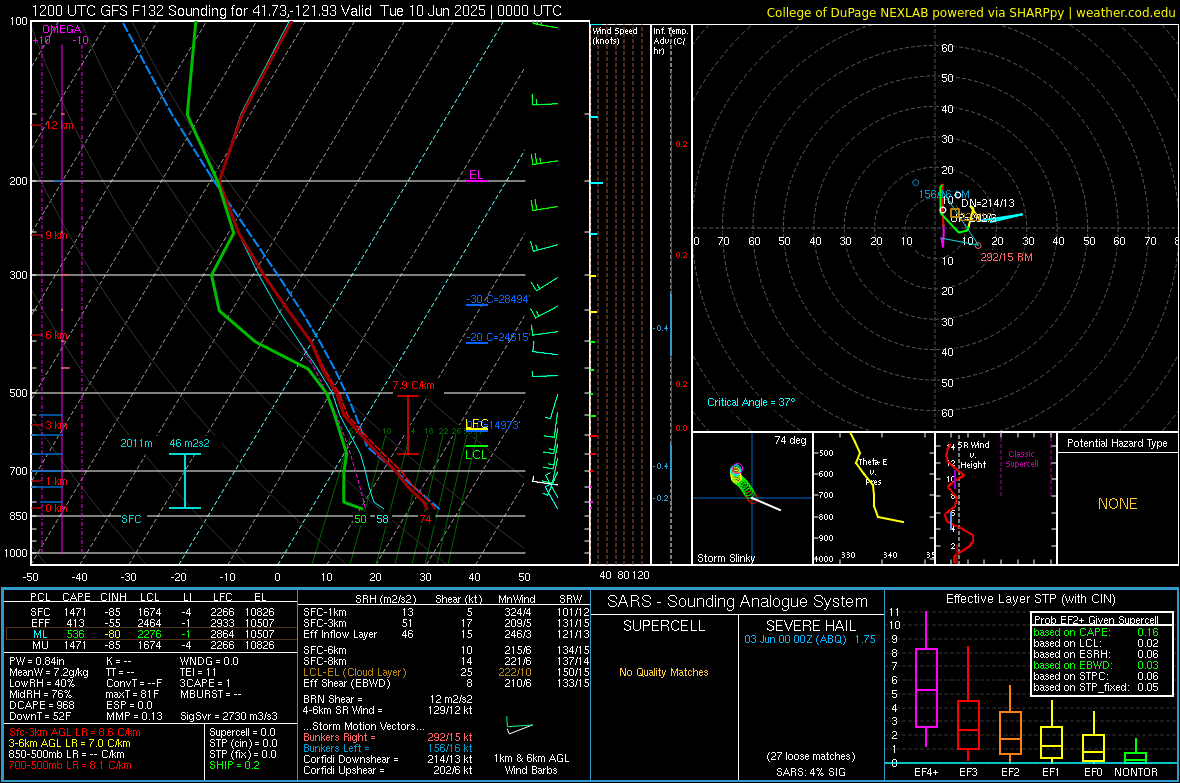Click the MidRH = 76% value
This screenshot has width=1180, height=783.
point(40,694)
